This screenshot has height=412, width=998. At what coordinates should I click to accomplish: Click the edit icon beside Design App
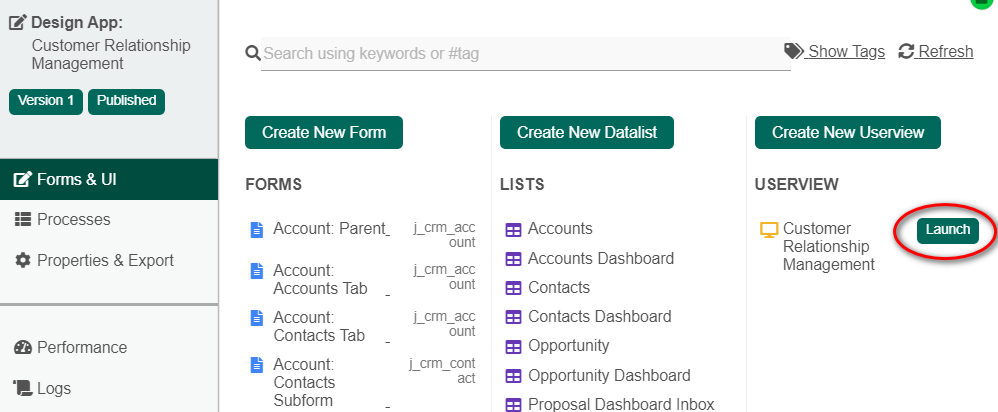coord(19,22)
